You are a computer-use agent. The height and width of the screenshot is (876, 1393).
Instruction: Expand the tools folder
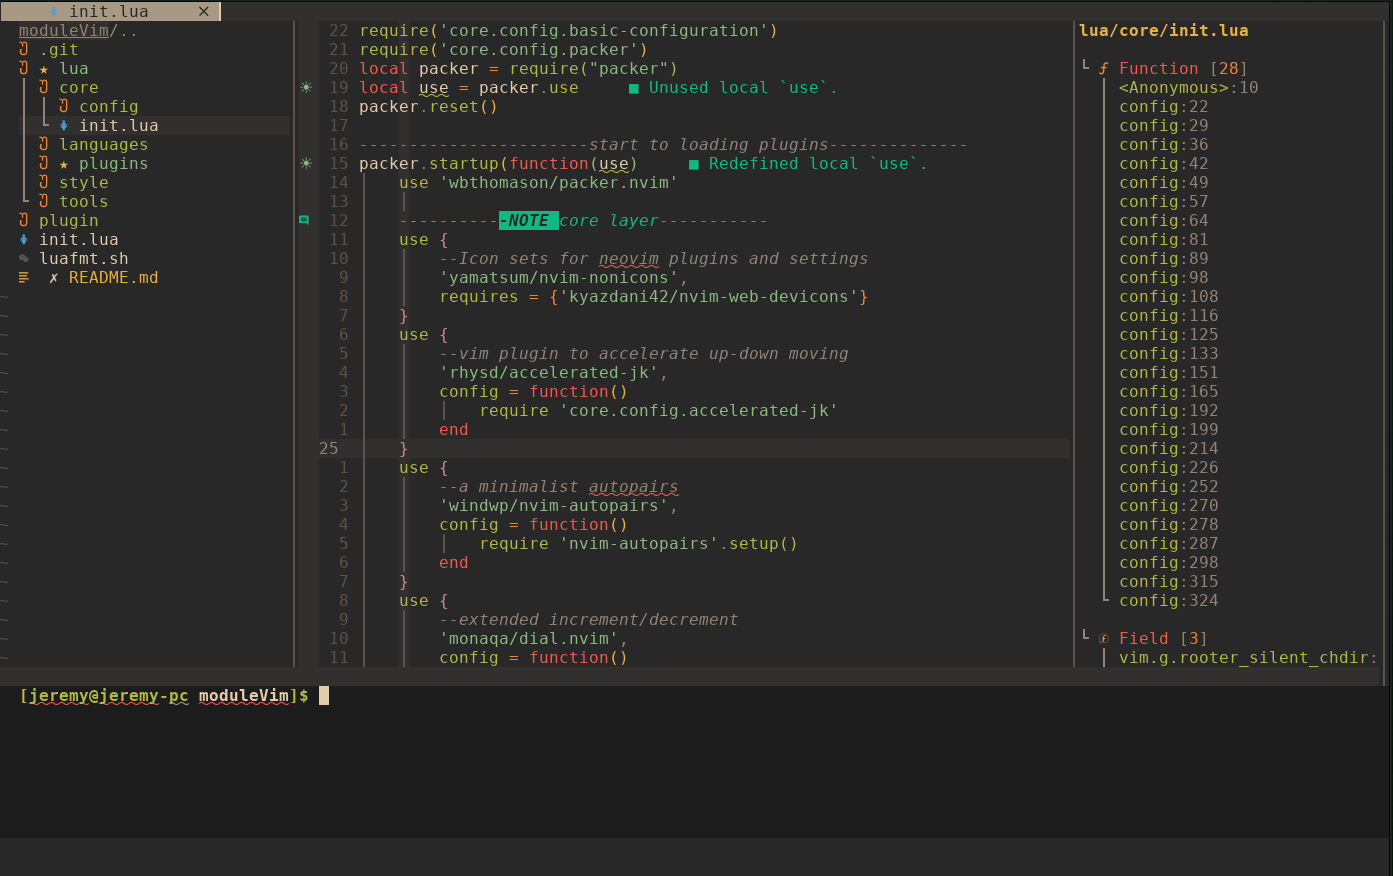[84, 202]
